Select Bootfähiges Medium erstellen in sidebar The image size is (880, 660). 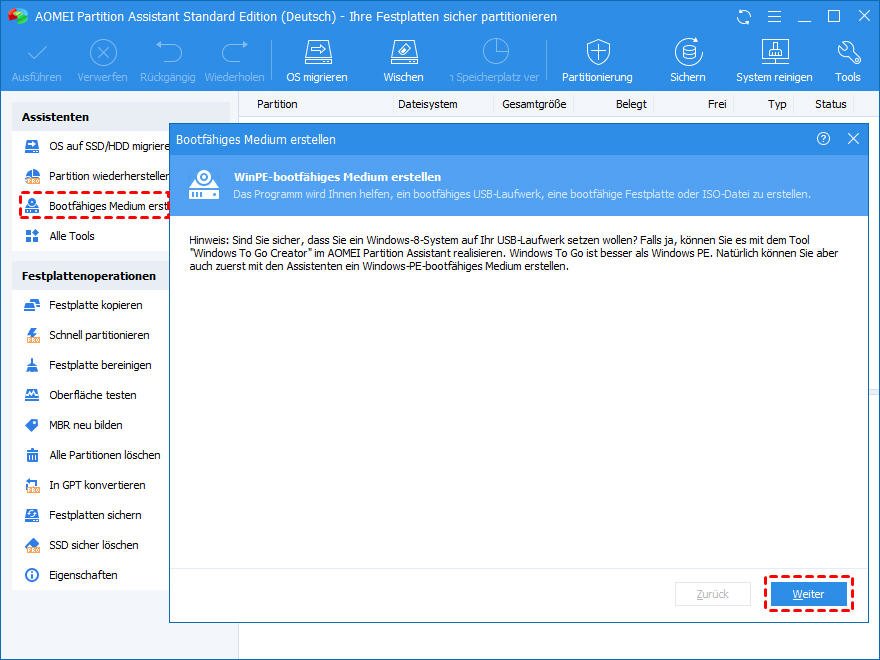pyautogui.click(x=96, y=206)
